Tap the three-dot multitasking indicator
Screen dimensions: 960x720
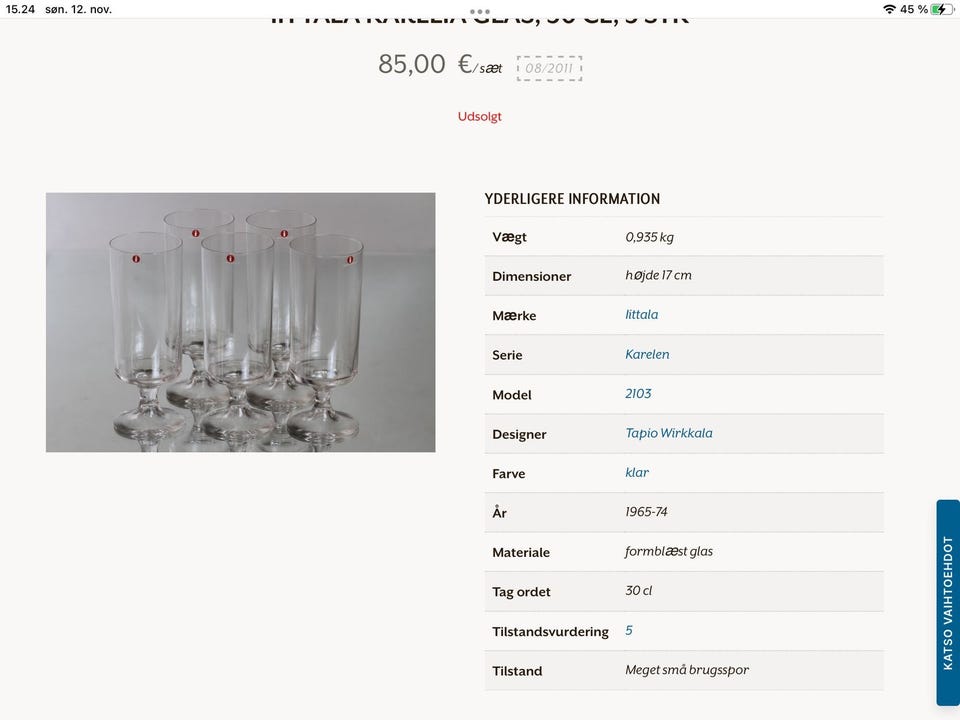tap(480, 12)
